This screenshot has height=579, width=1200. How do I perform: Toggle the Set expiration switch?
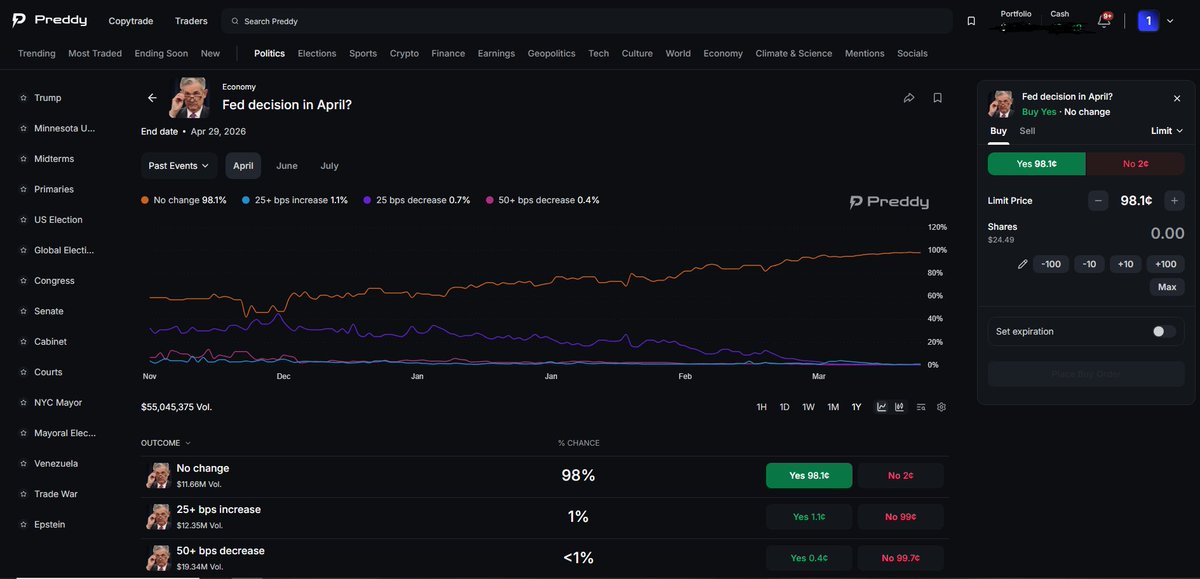coord(1163,331)
